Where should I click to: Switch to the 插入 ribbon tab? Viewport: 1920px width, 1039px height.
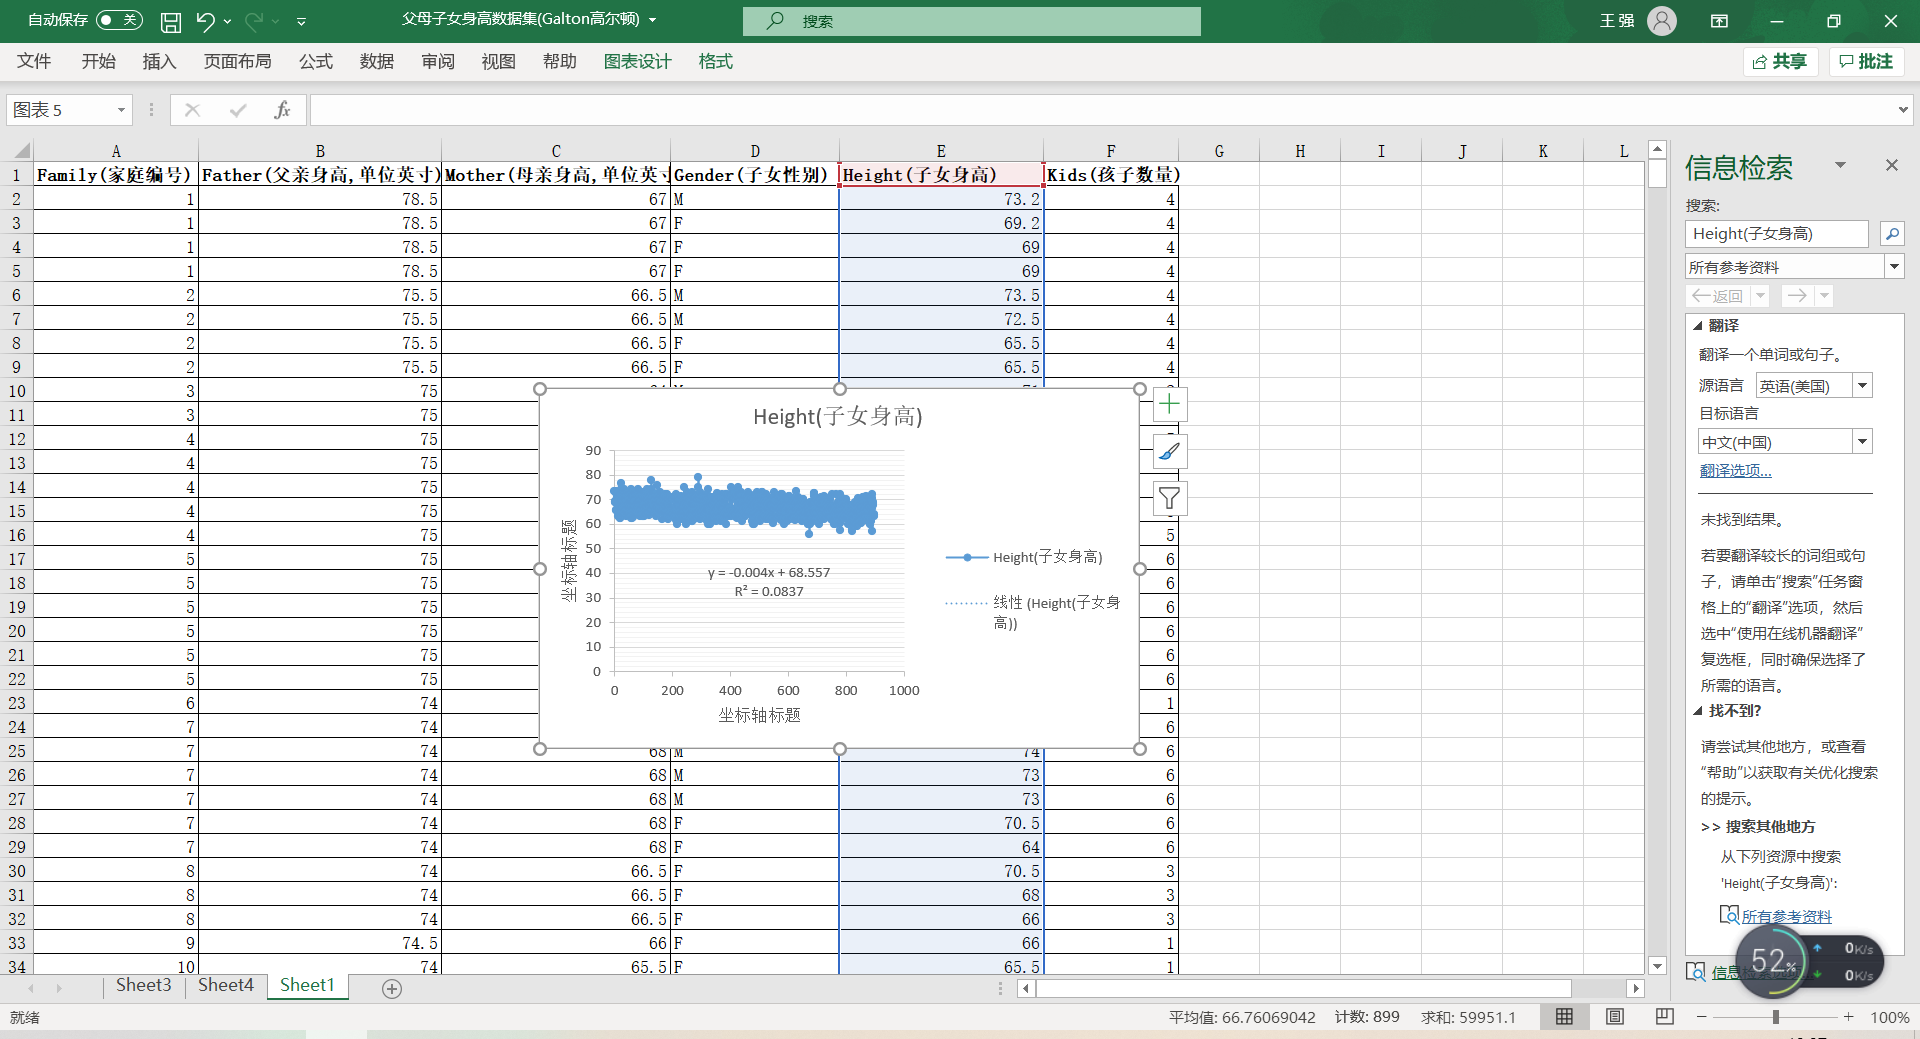(159, 62)
